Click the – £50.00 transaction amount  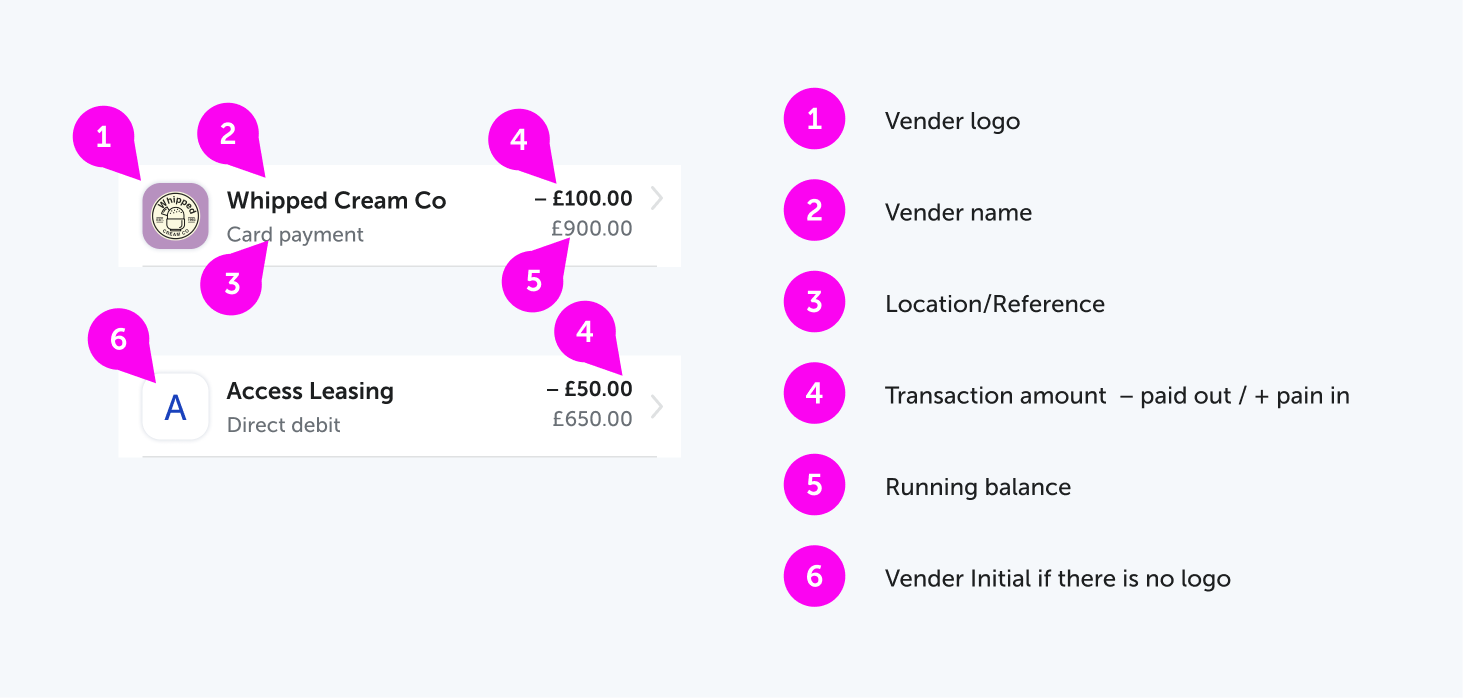589,389
